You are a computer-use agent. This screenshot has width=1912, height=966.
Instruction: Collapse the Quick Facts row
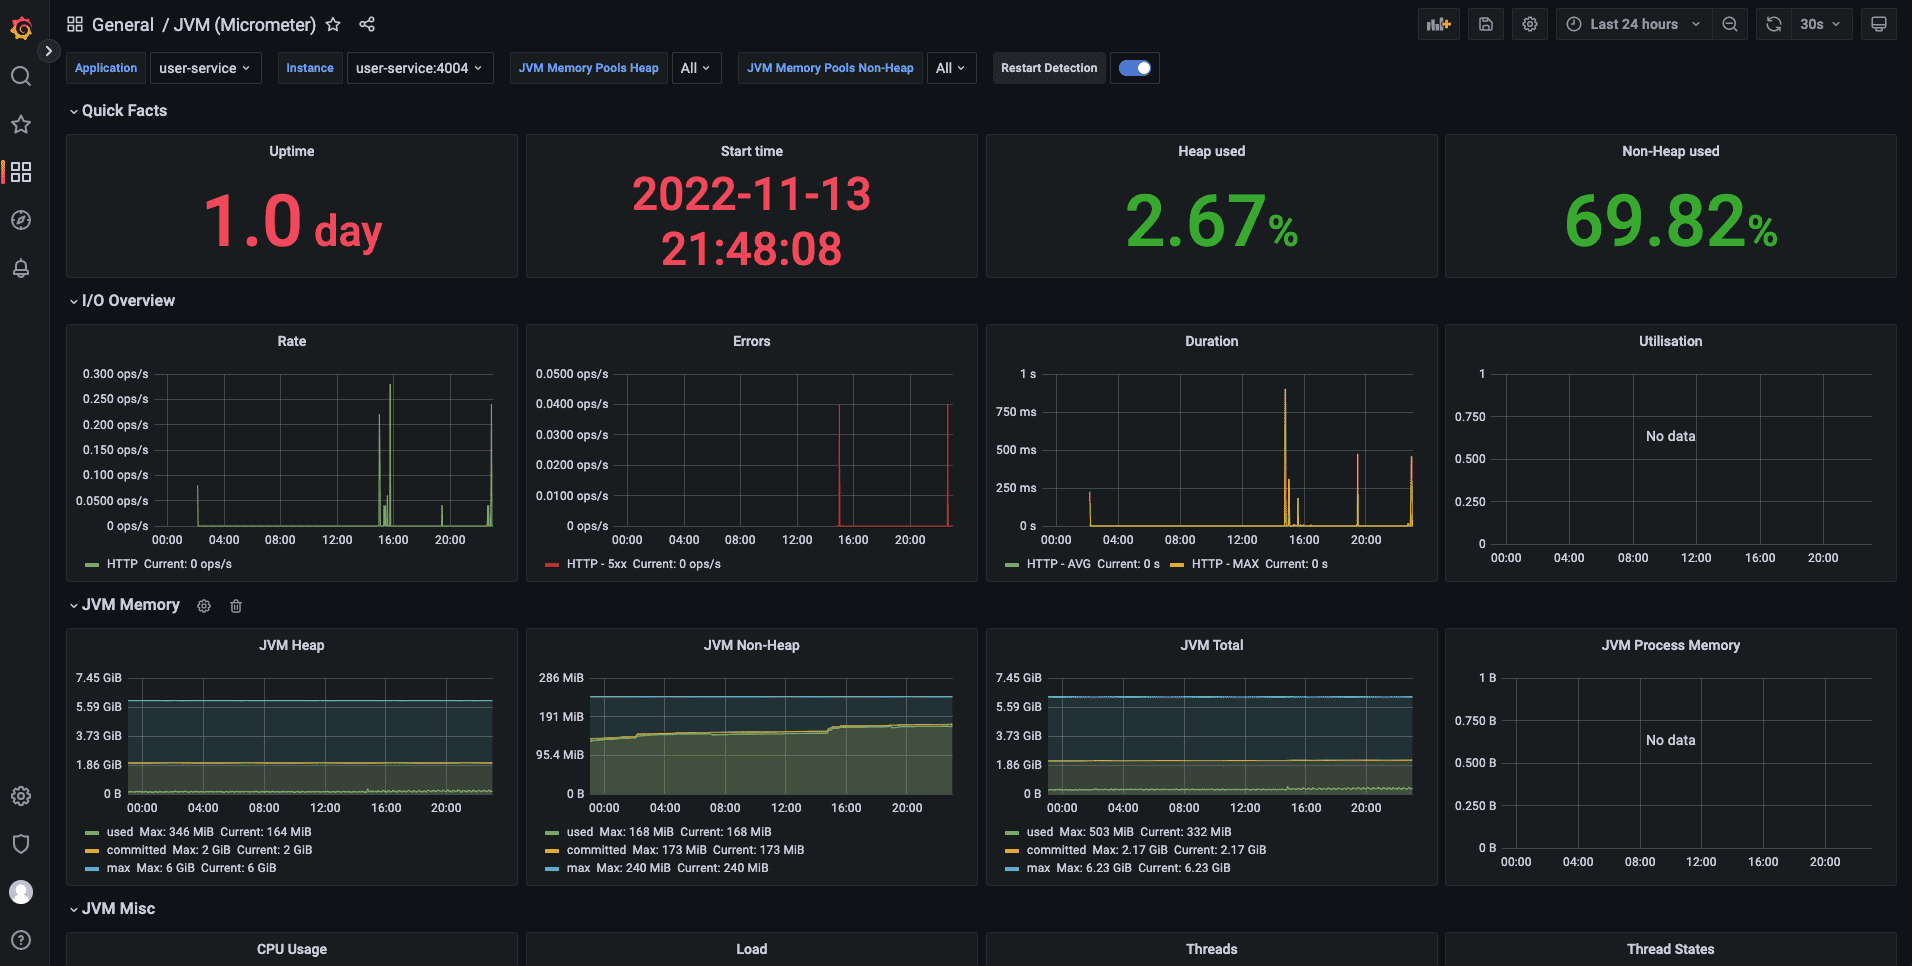117,110
